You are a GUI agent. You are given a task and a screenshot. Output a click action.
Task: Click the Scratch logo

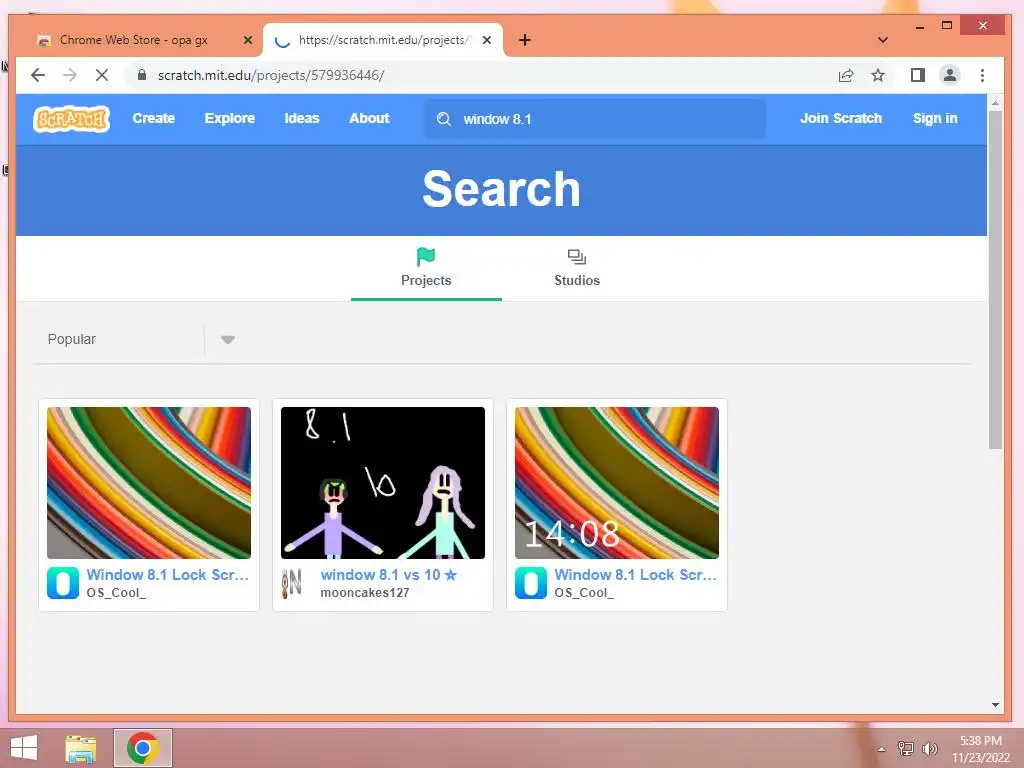tap(71, 119)
